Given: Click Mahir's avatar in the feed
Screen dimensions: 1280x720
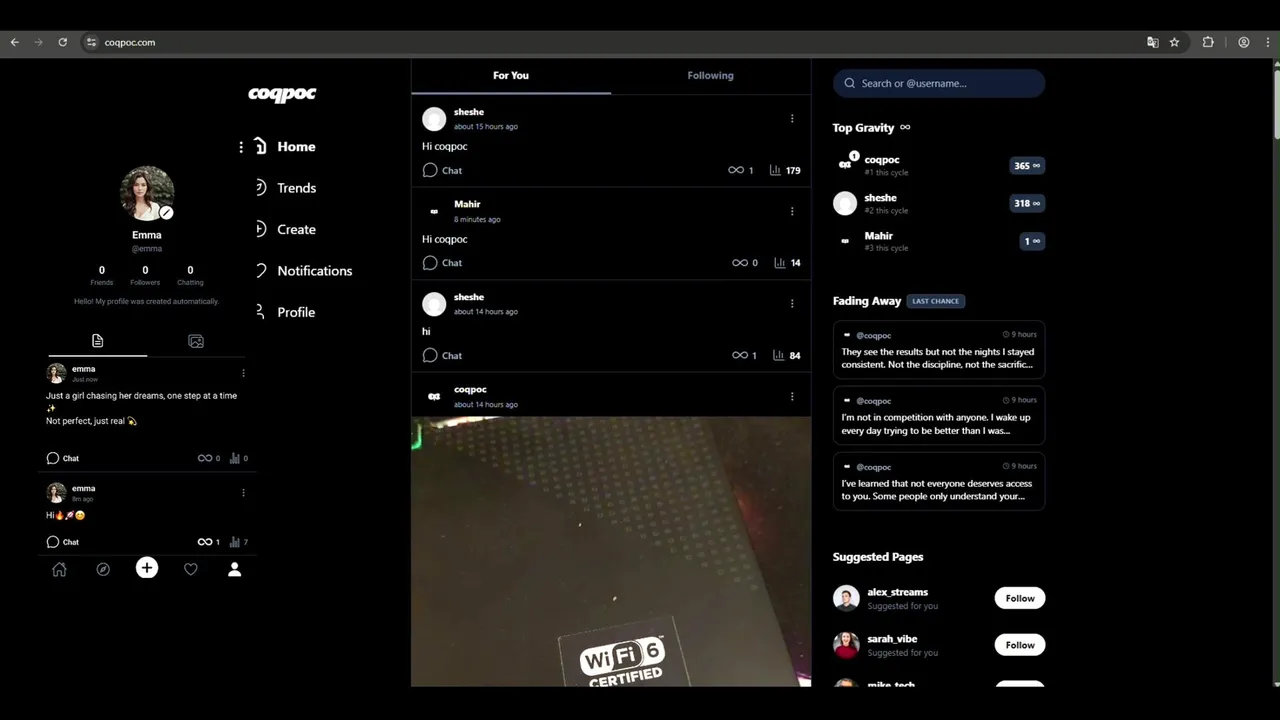Looking at the screenshot, I should [434, 211].
